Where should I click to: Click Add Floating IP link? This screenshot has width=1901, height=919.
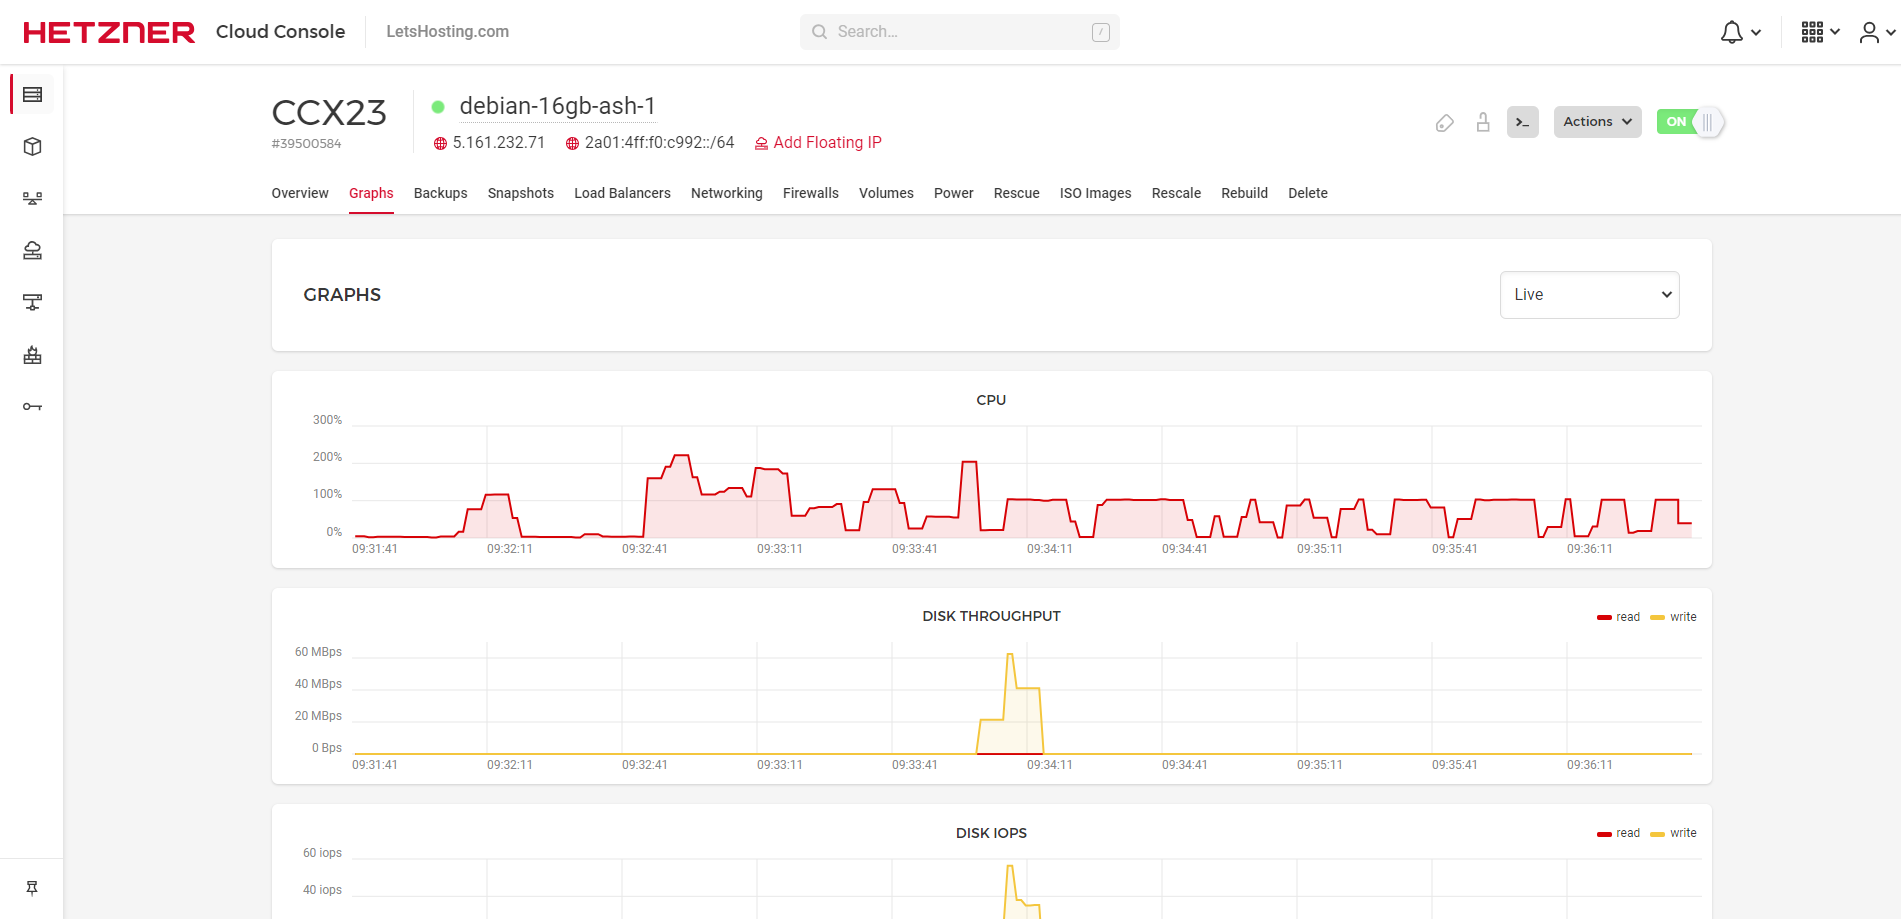(x=818, y=143)
